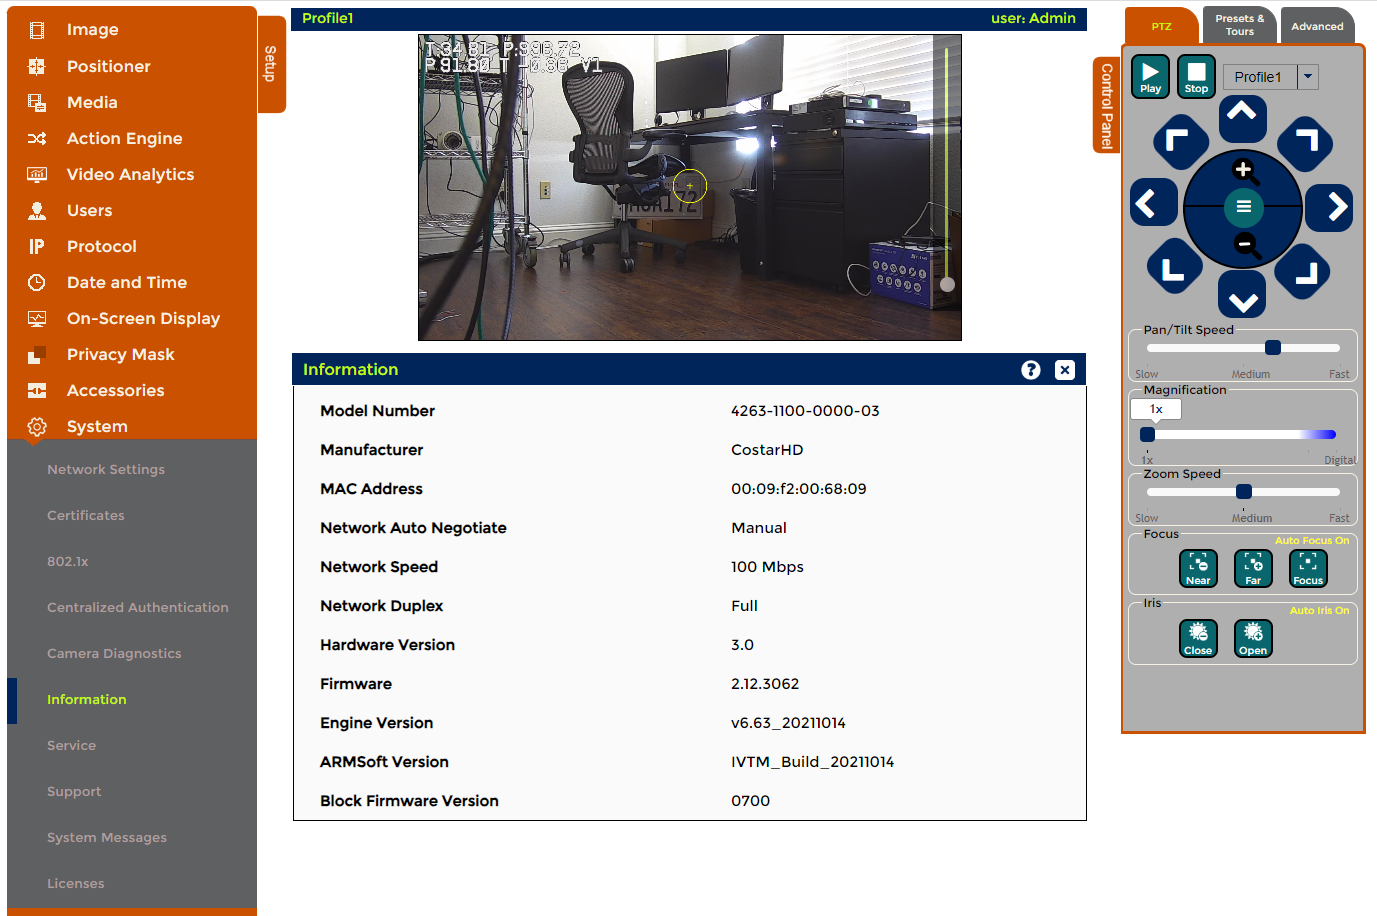Viewport: 1377px width, 916px height.
Task: Adjust the Pan/Tilt Speed slider handle
Action: tap(1272, 348)
